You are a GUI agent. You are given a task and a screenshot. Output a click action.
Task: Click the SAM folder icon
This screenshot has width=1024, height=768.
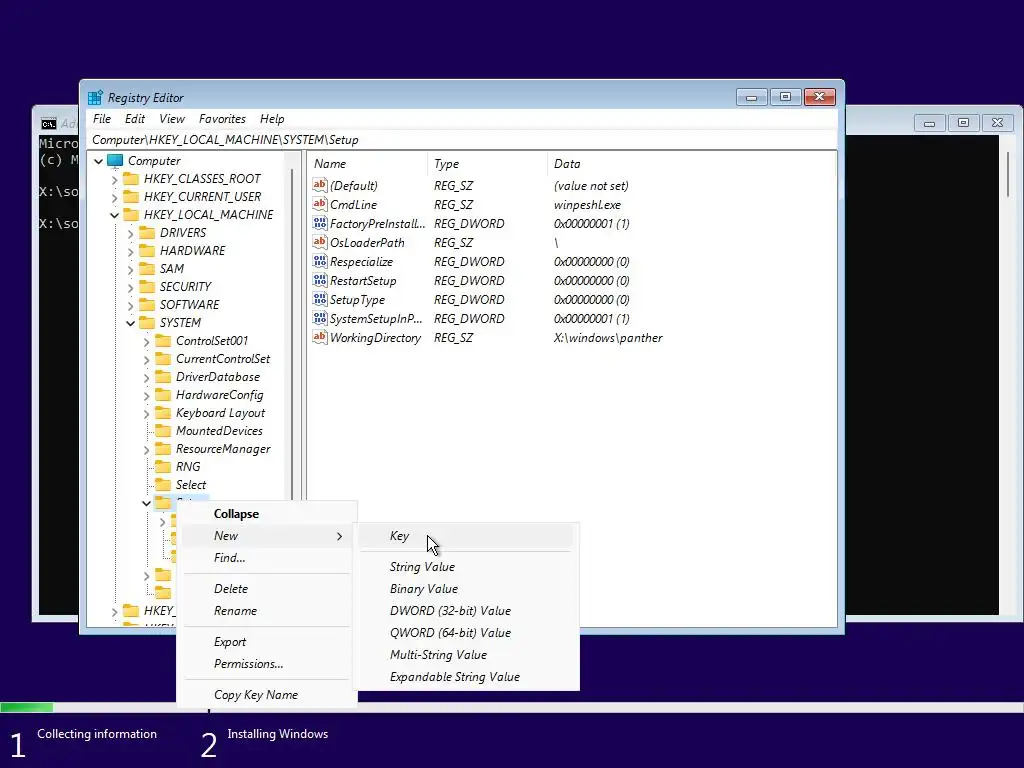[x=148, y=268]
